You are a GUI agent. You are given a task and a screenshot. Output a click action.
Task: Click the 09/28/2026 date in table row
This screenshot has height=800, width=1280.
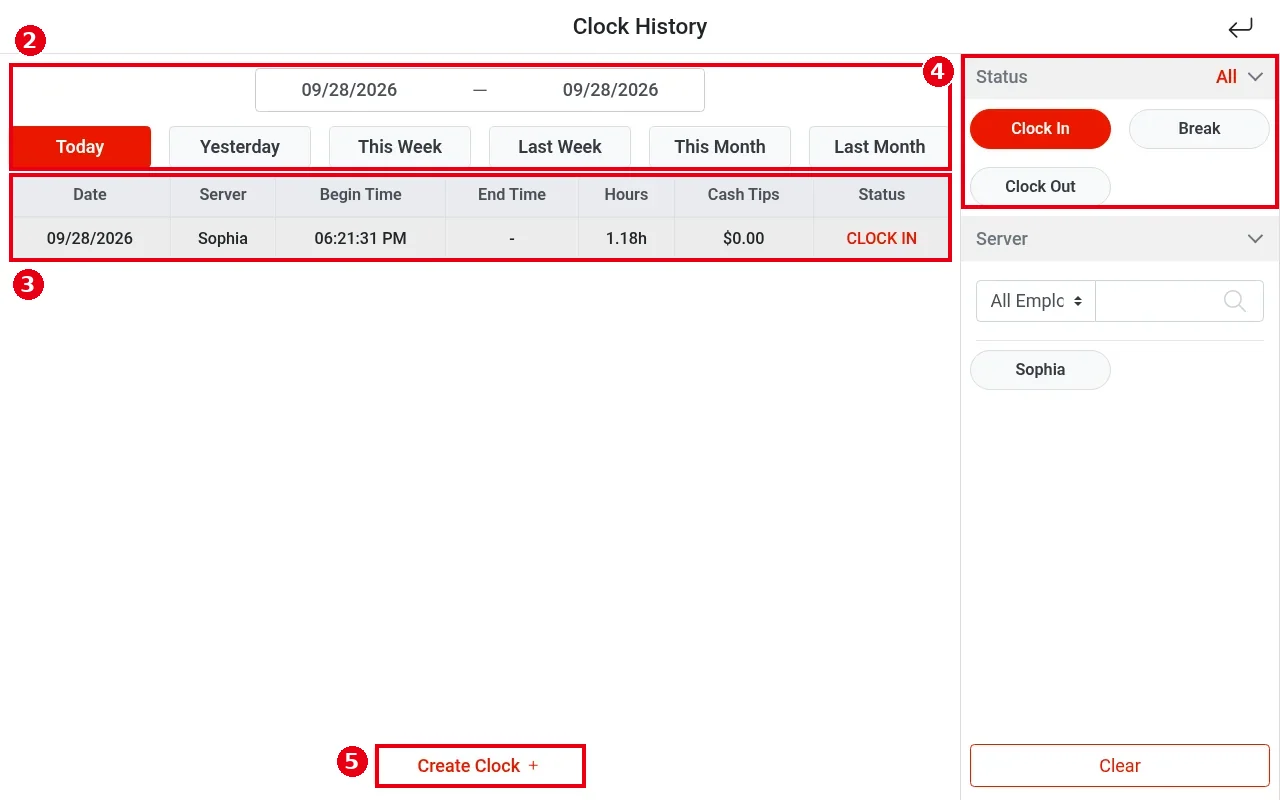pos(90,239)
